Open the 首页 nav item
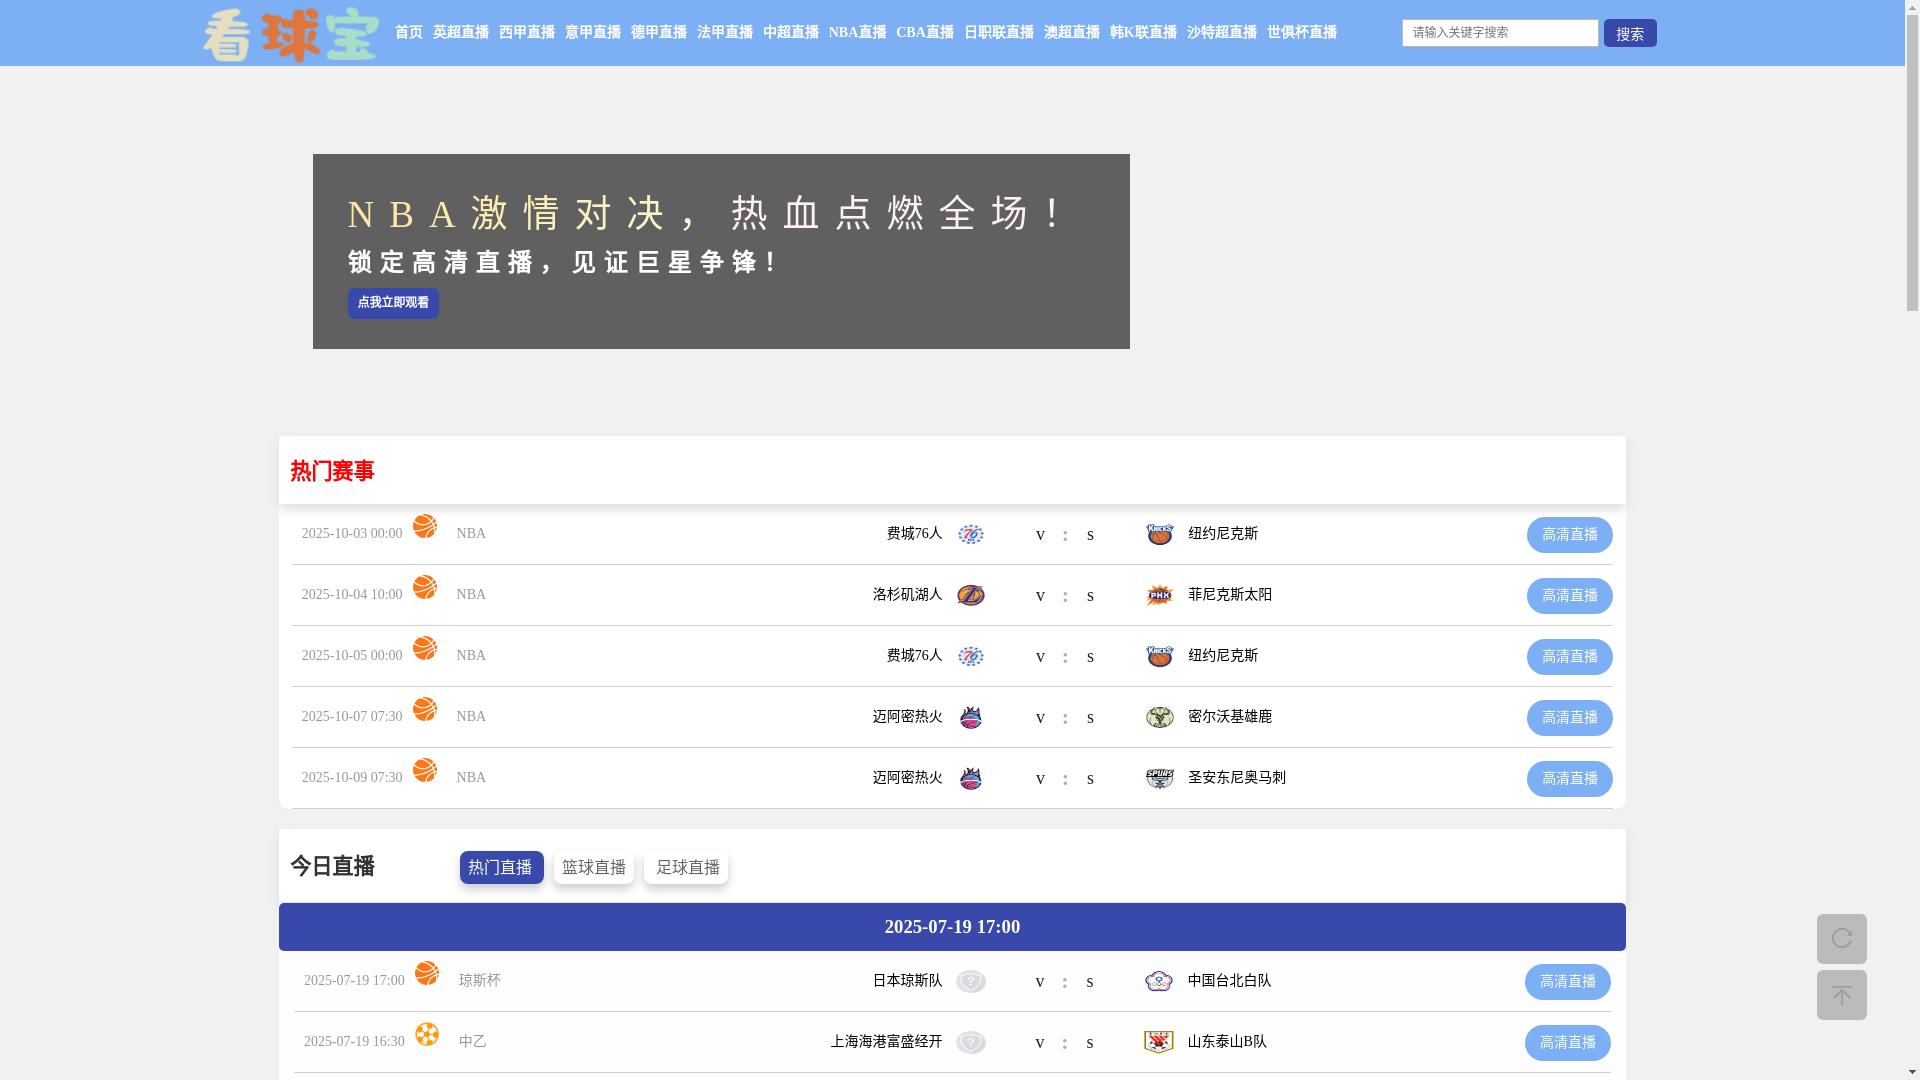Screen dimensions: 1920x1080 [409, 33]
